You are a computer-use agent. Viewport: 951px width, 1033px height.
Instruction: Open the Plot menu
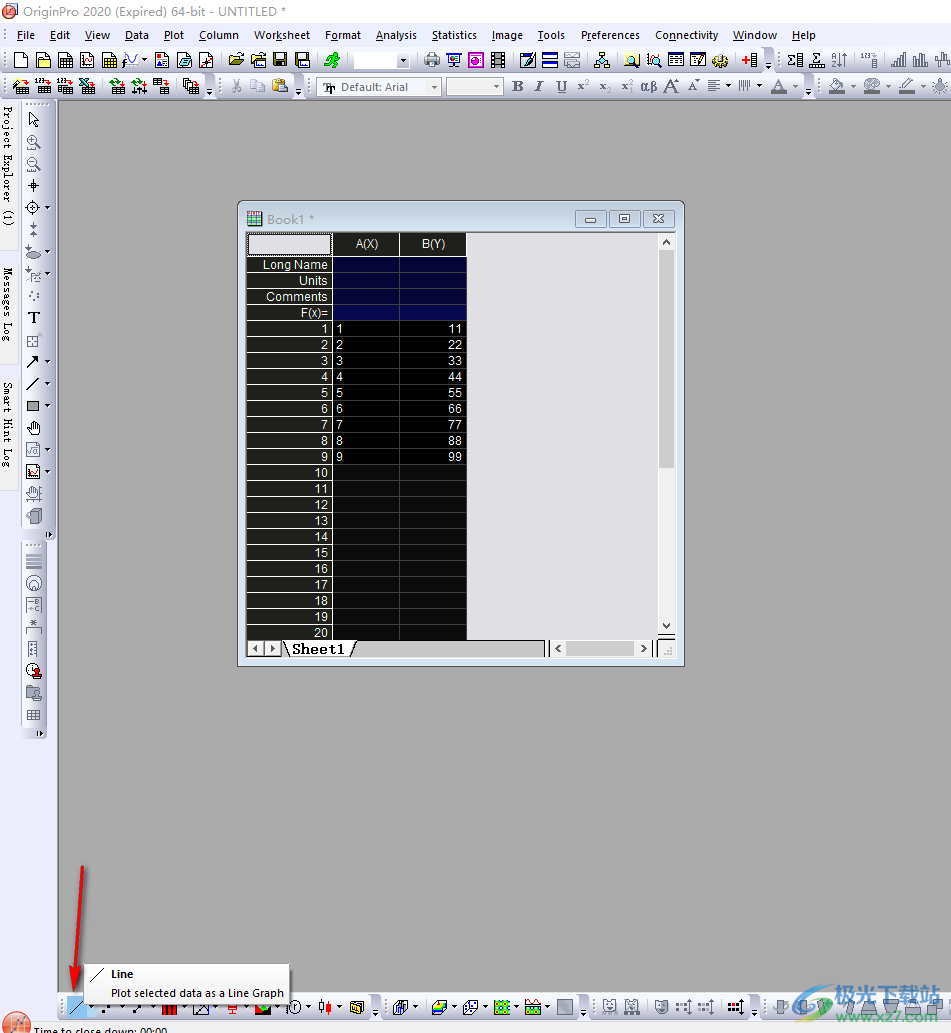(x=174, y=35)
